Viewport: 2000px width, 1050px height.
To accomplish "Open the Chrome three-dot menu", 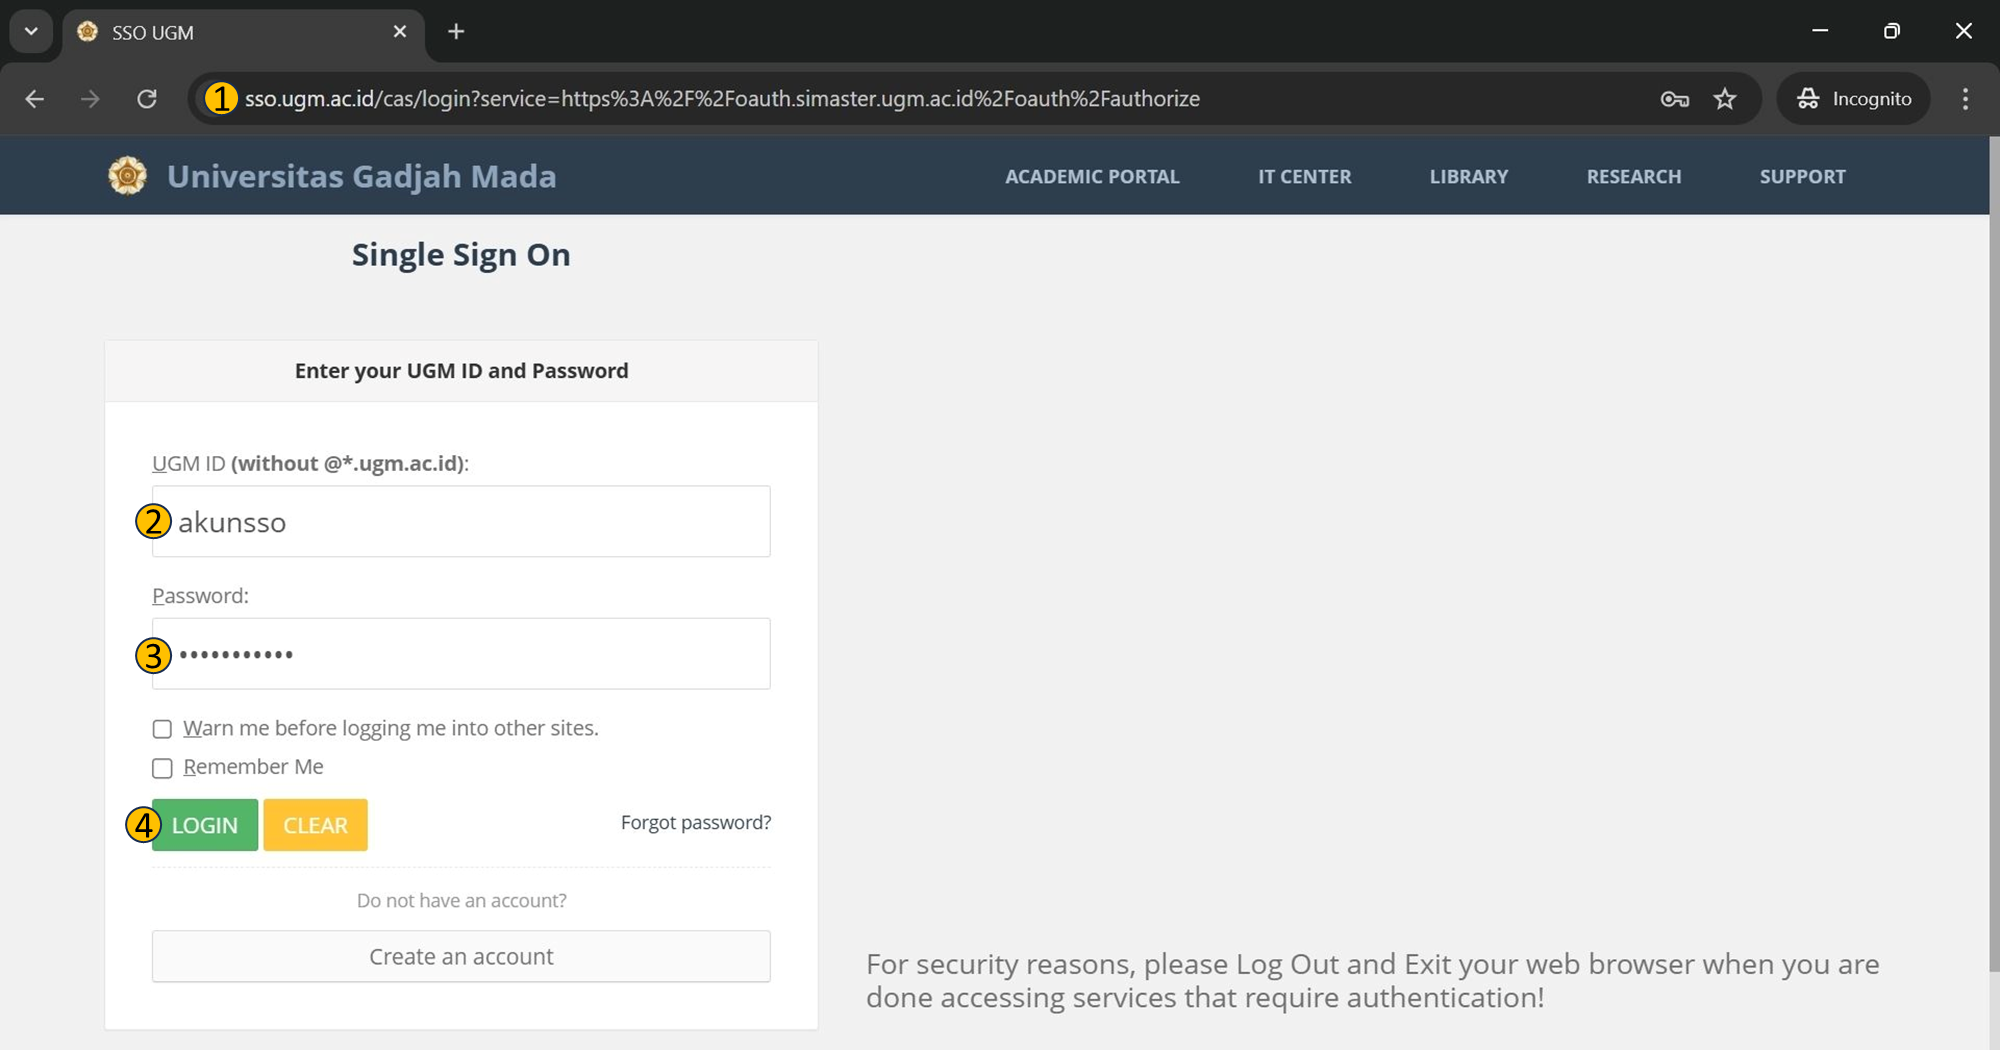I will coord(1965,99).
